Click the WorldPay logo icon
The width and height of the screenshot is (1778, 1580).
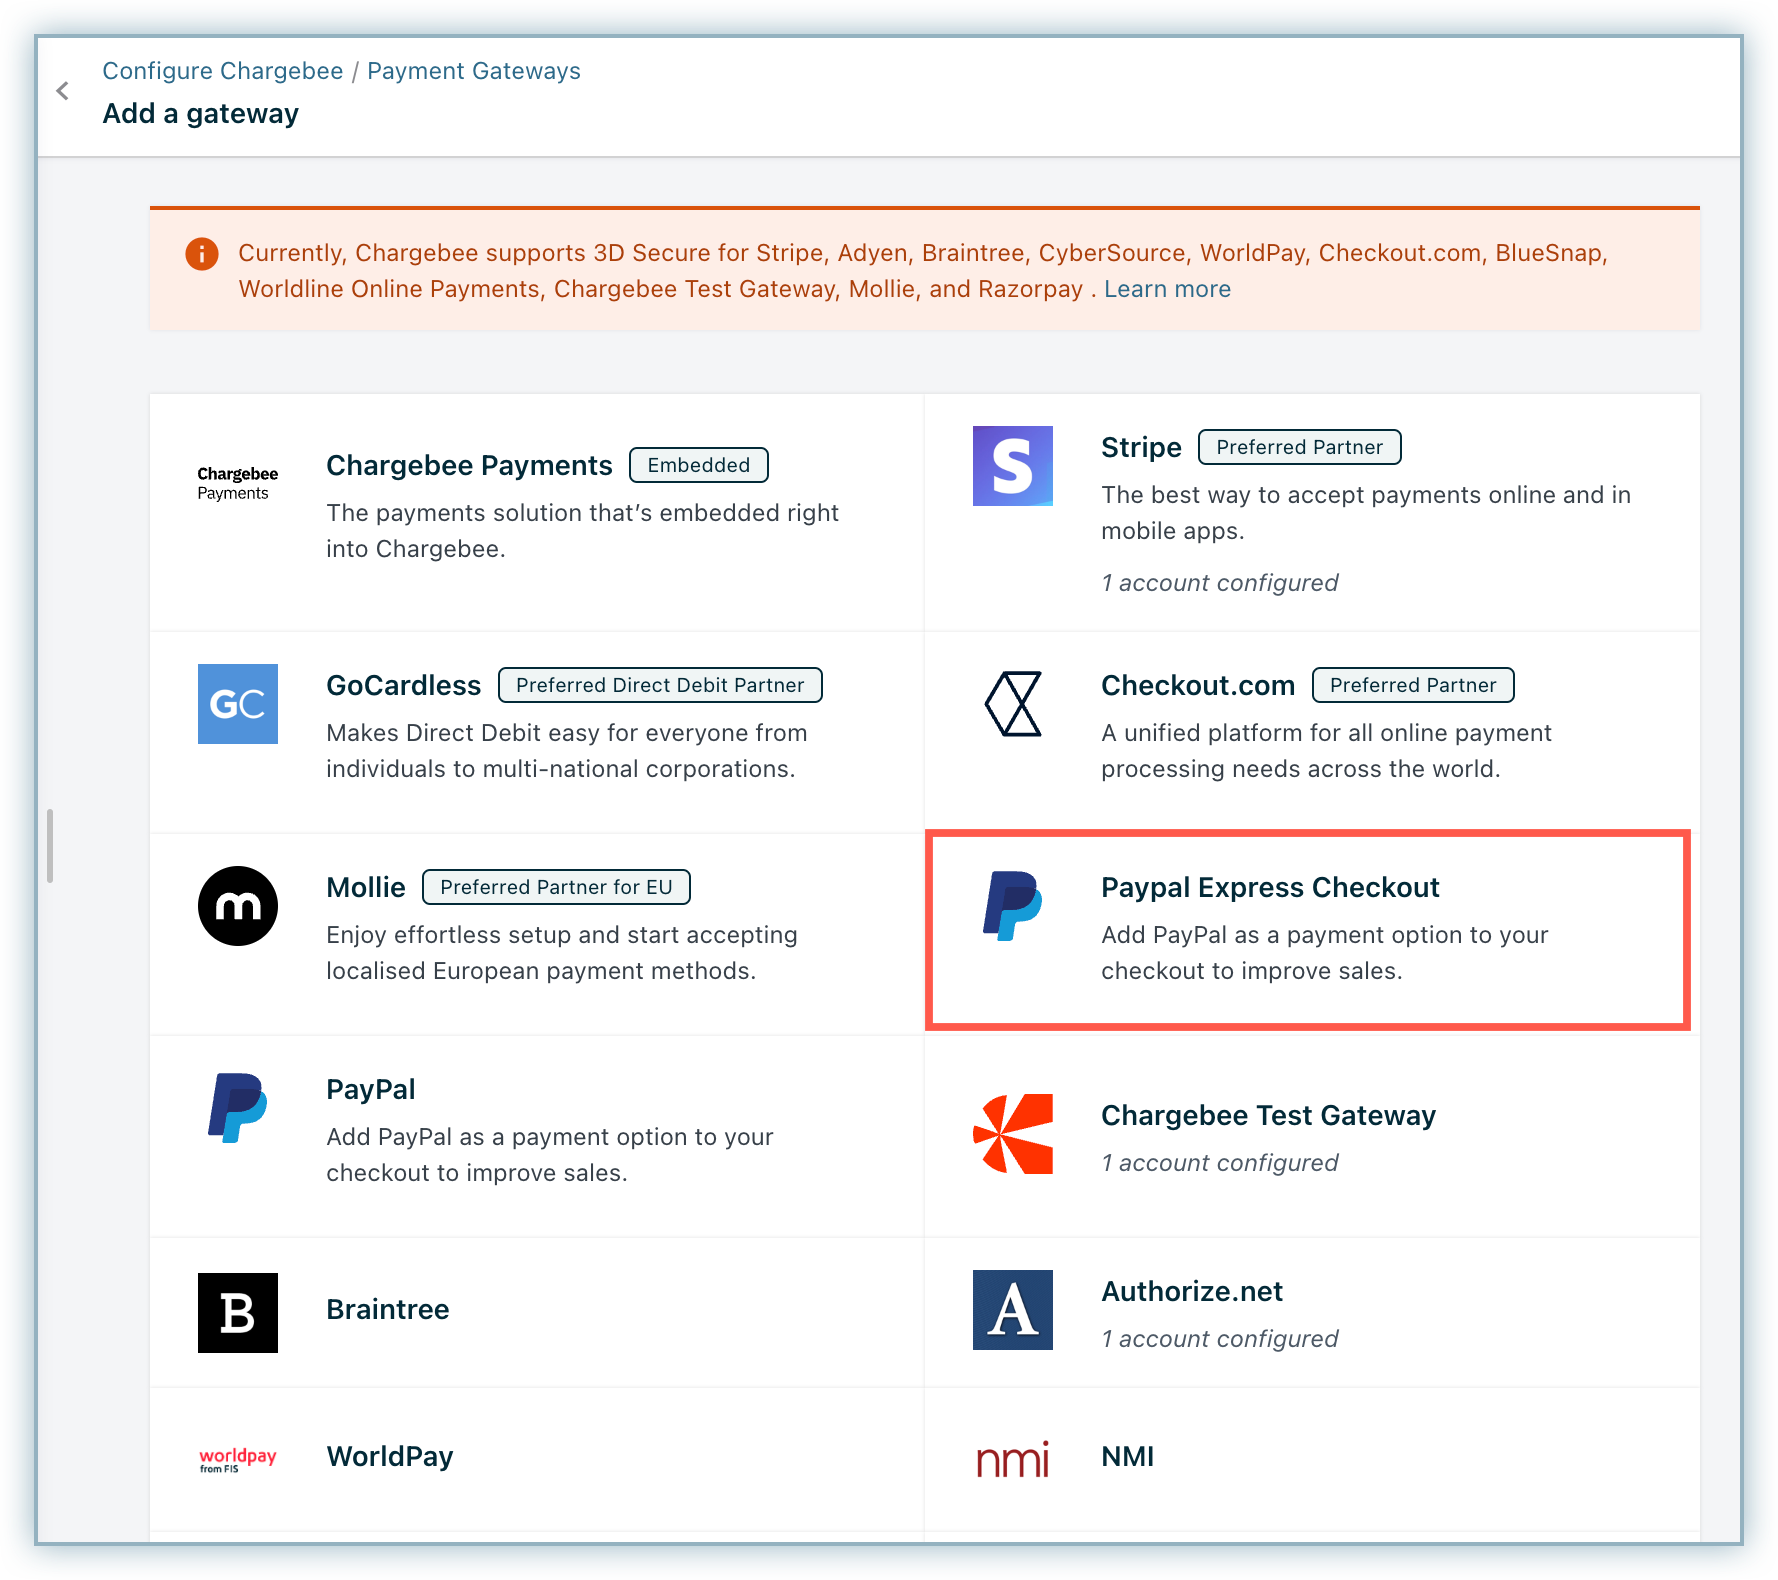(x=238, y=1460)
